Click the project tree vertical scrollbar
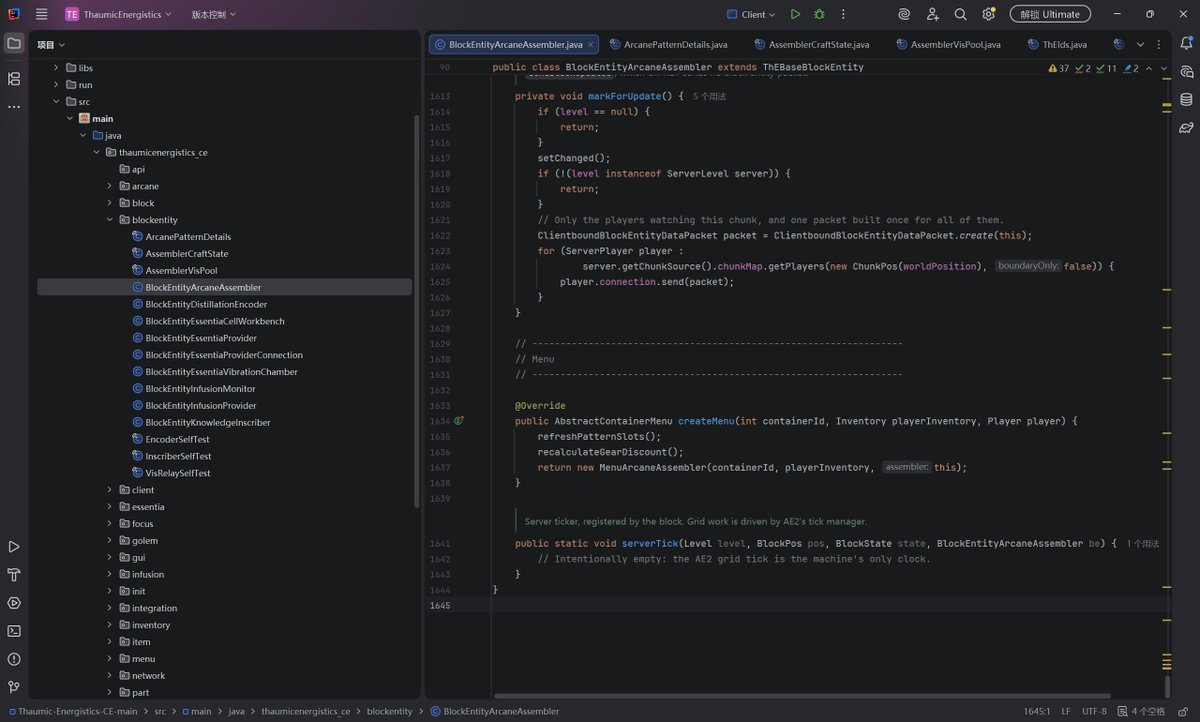The width and height of the screenshot is (1200, 722). 417,310
